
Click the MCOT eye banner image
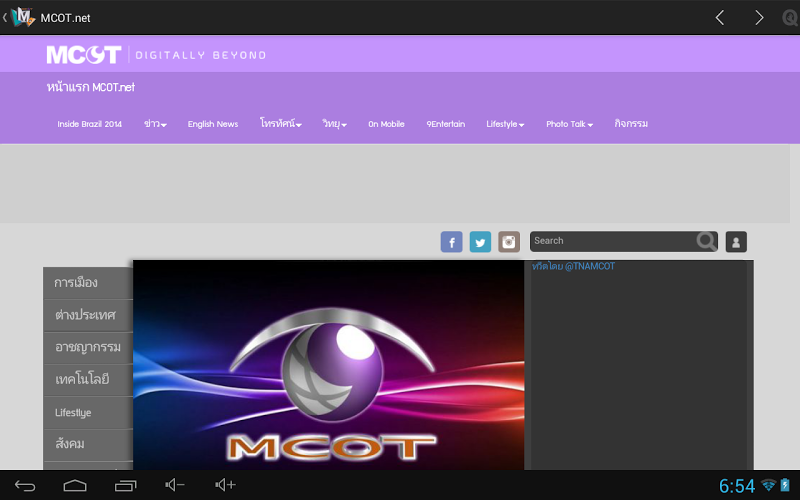pos(328,365)
